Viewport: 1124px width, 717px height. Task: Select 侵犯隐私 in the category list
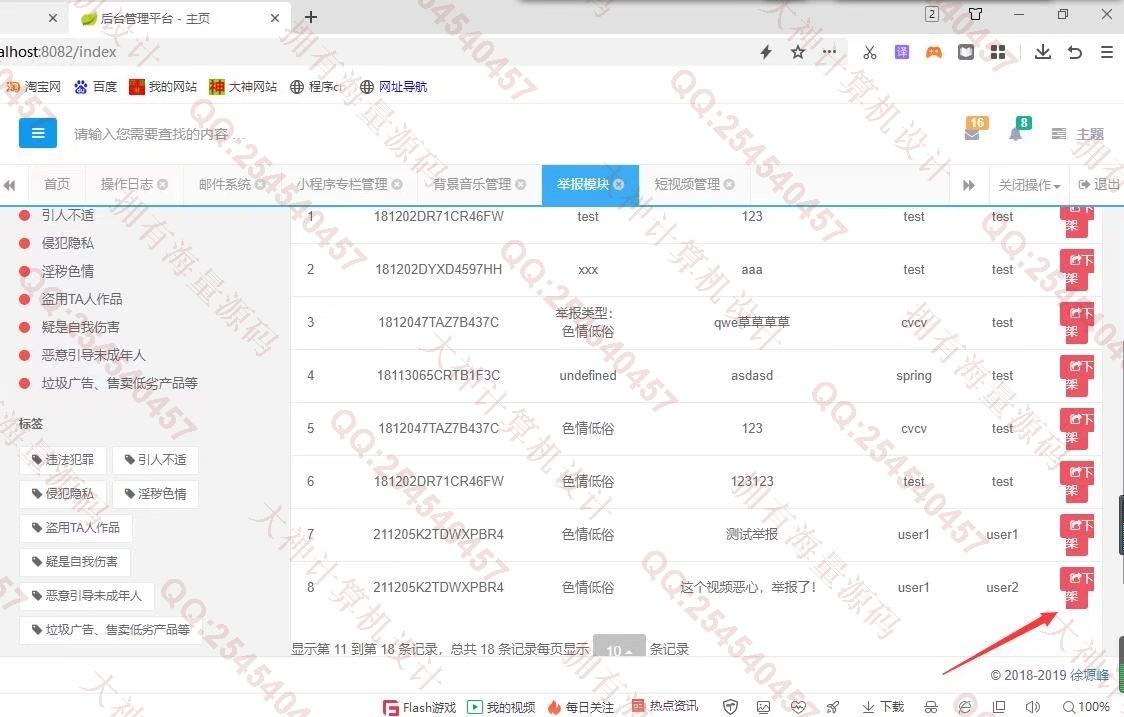coord(67,243)
